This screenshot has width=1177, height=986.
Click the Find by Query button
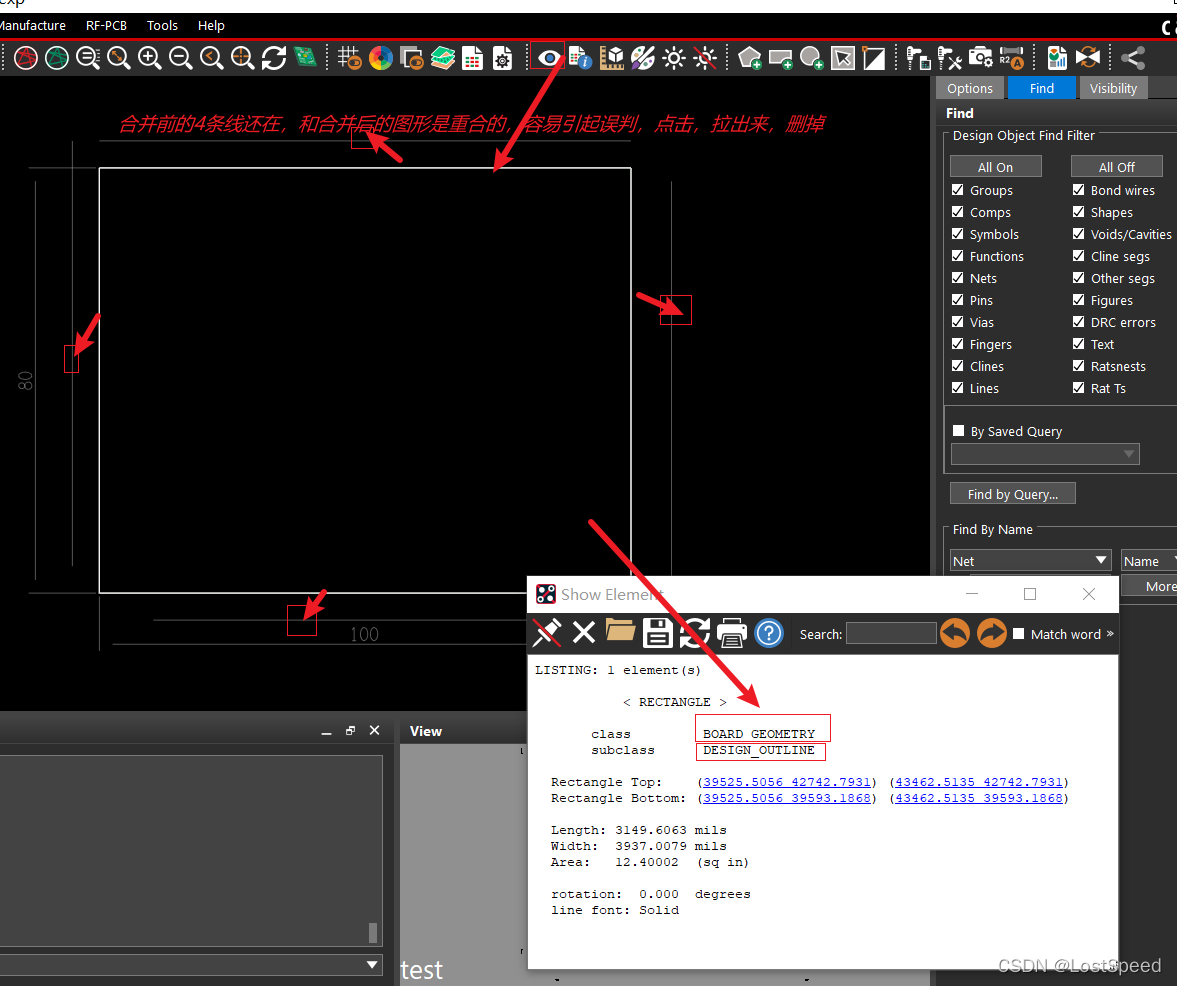(x=1012, y=494)
